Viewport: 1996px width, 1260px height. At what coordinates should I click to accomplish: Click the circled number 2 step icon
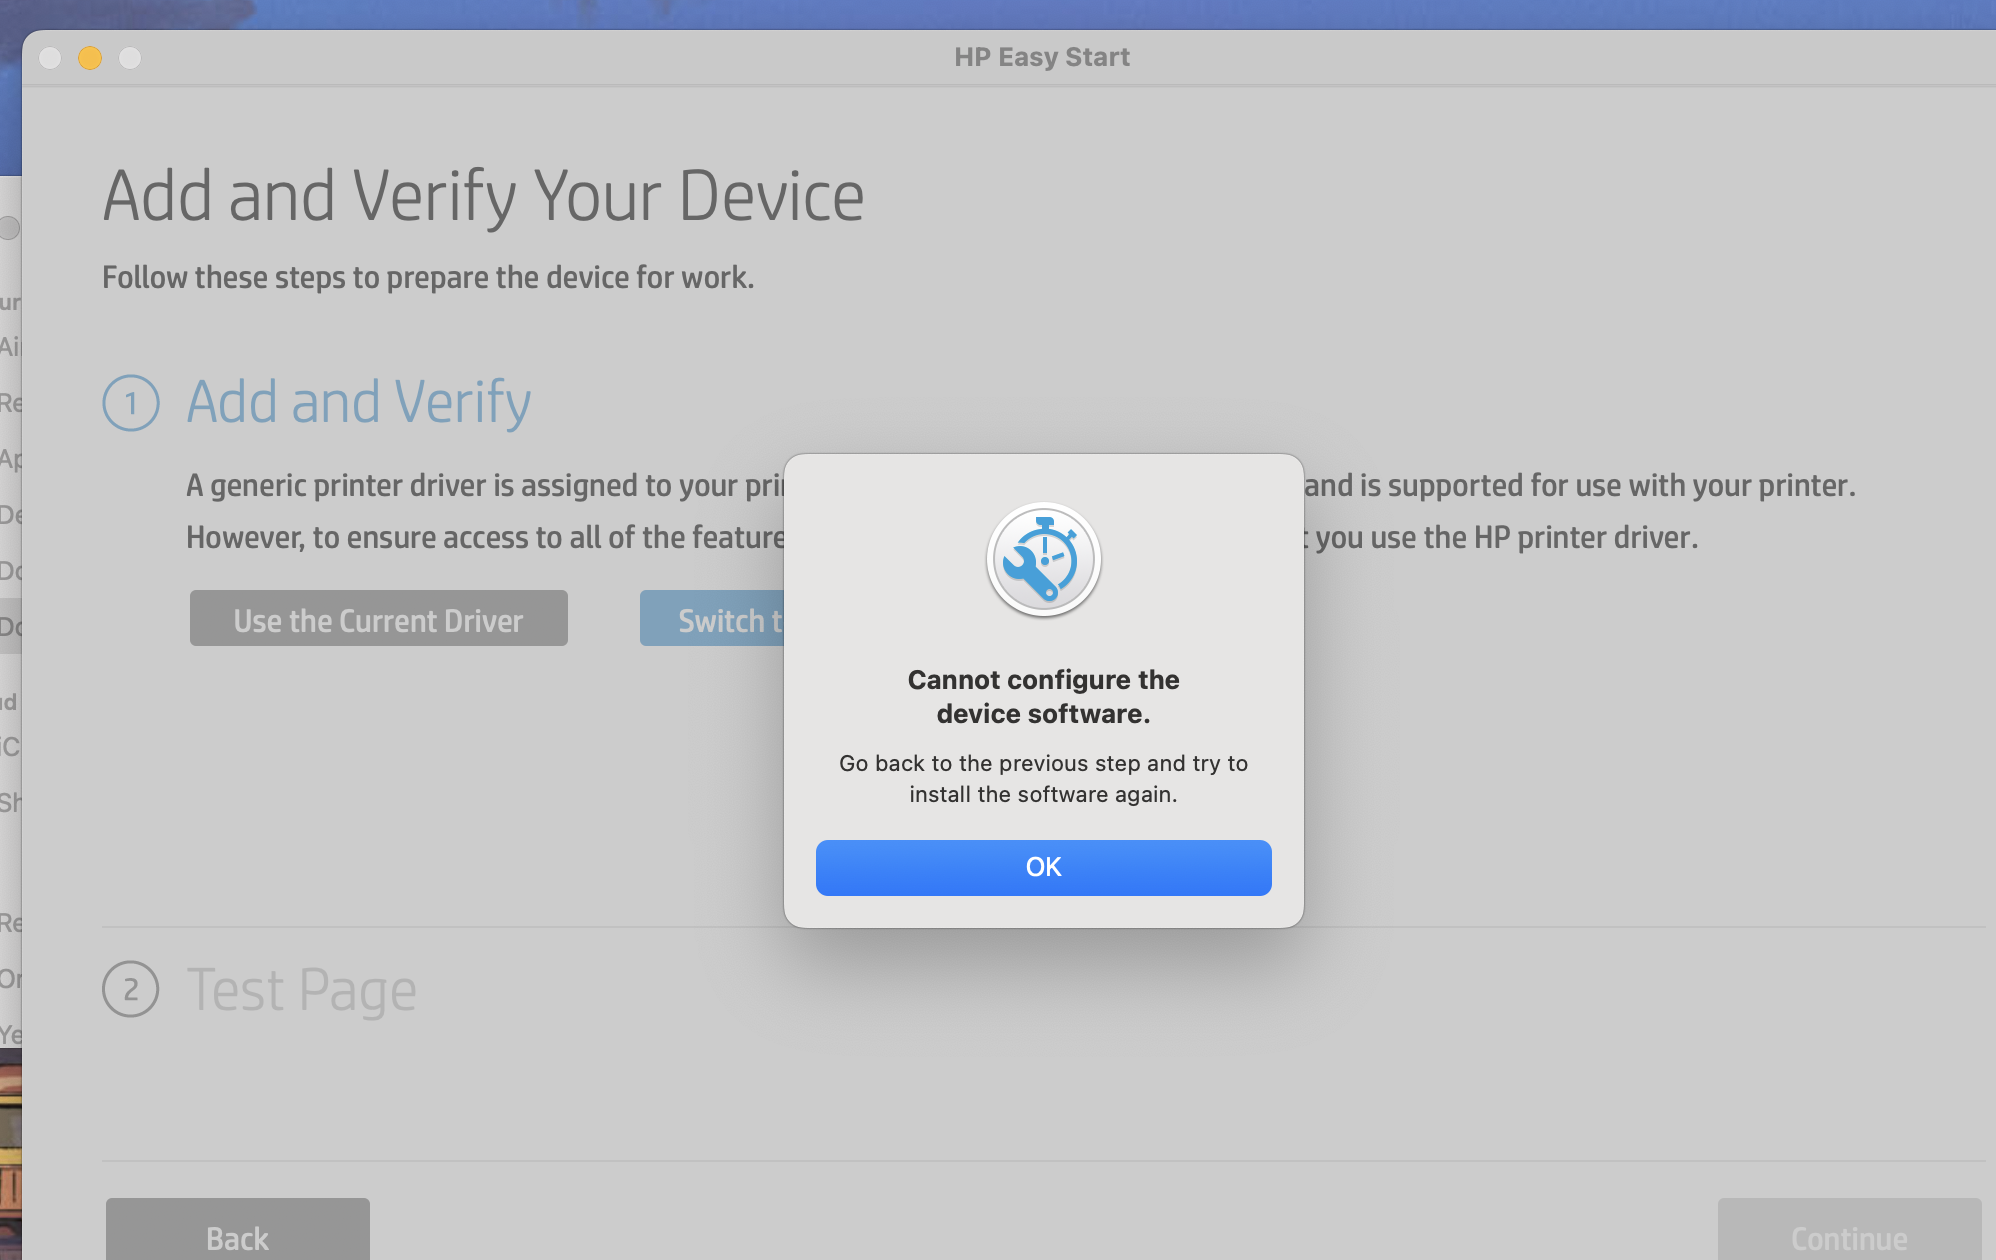click(x=131, y=989)
